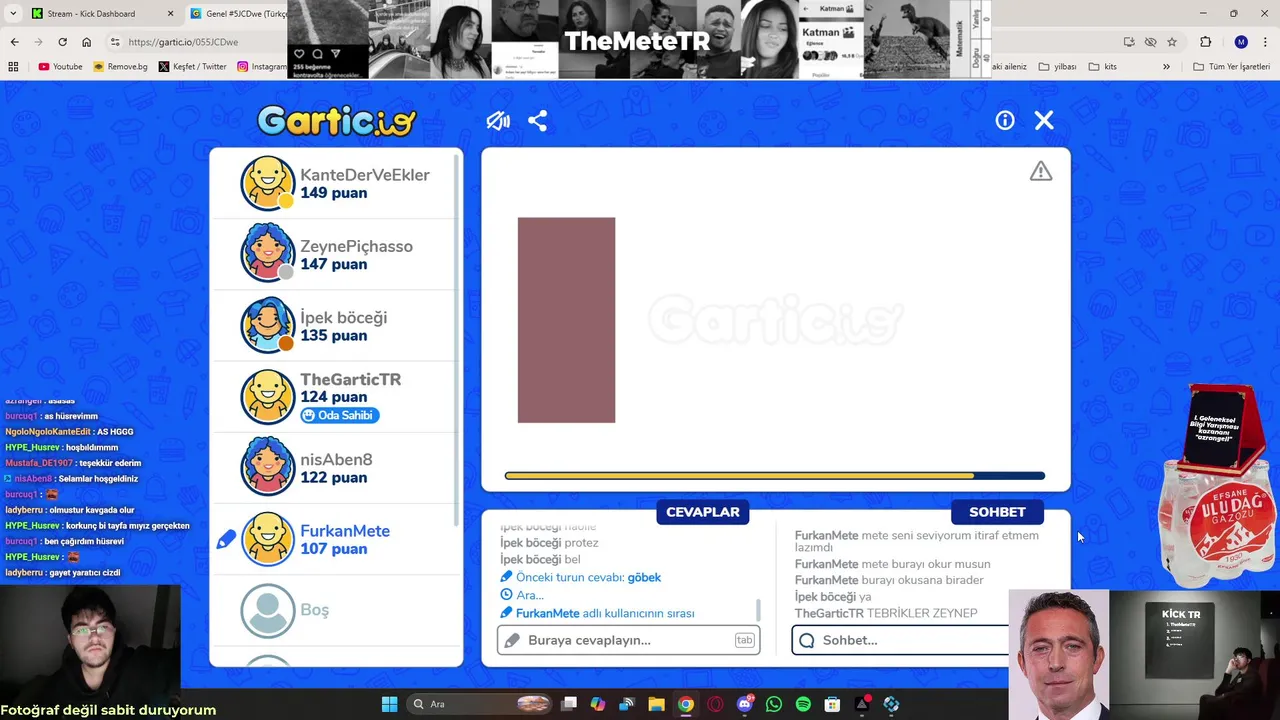Viewport: 1280px width, 720px height.
Task: Click the browser forward arrow
Action: 38,42
